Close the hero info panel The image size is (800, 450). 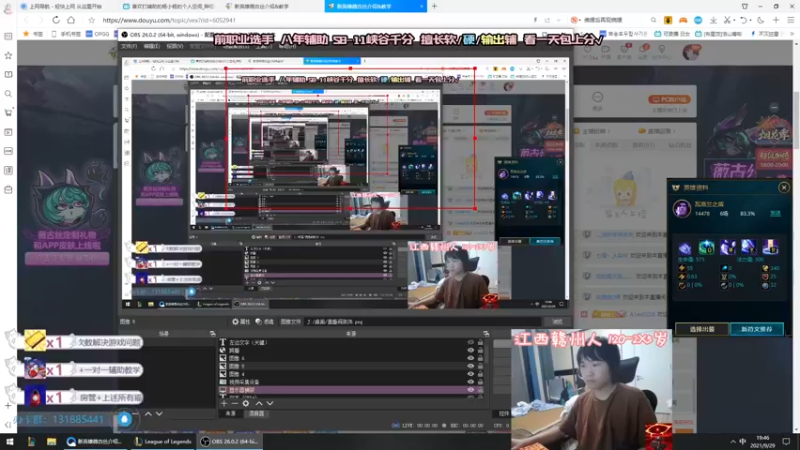pos(784,187)
